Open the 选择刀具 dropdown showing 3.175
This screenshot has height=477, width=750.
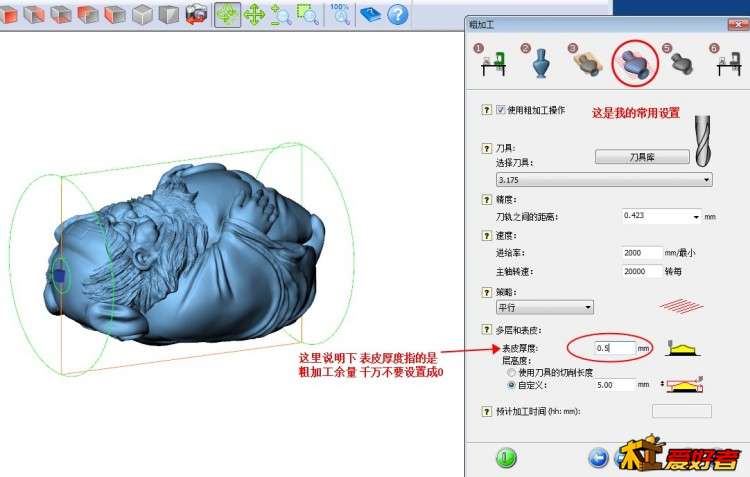tap(604, 180)
